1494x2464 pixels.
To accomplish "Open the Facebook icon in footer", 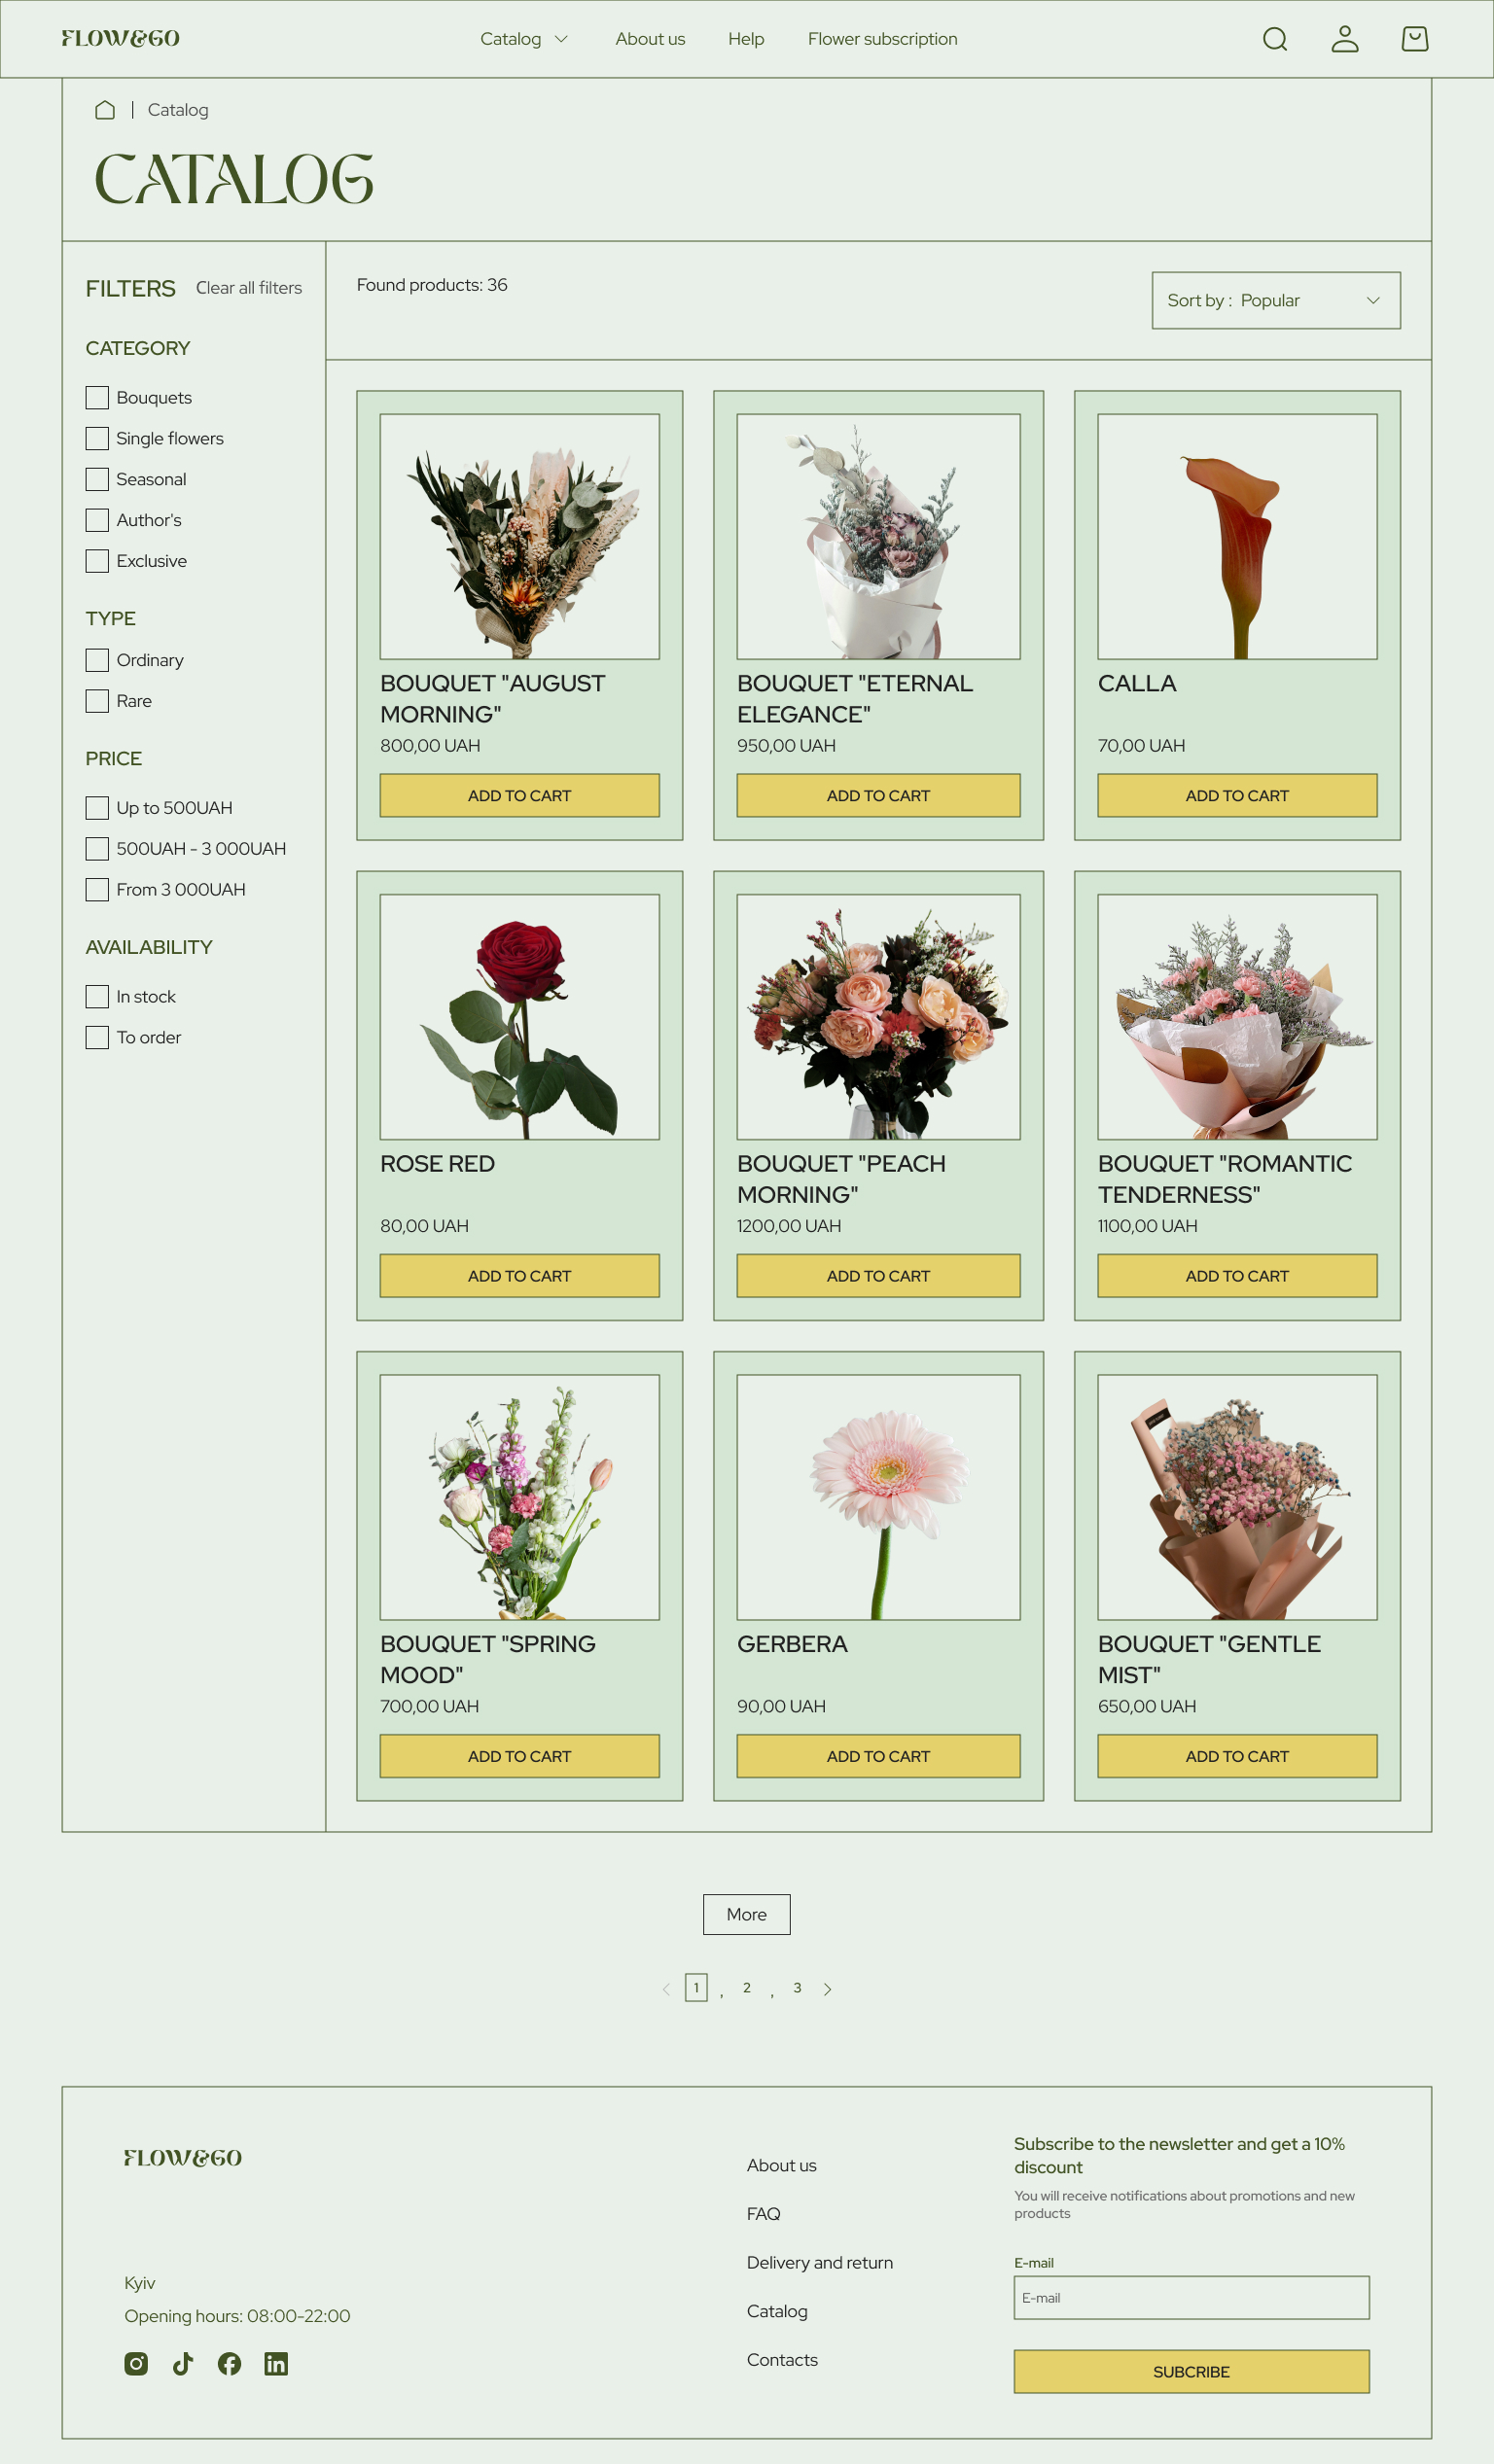I will [230, 2363].
